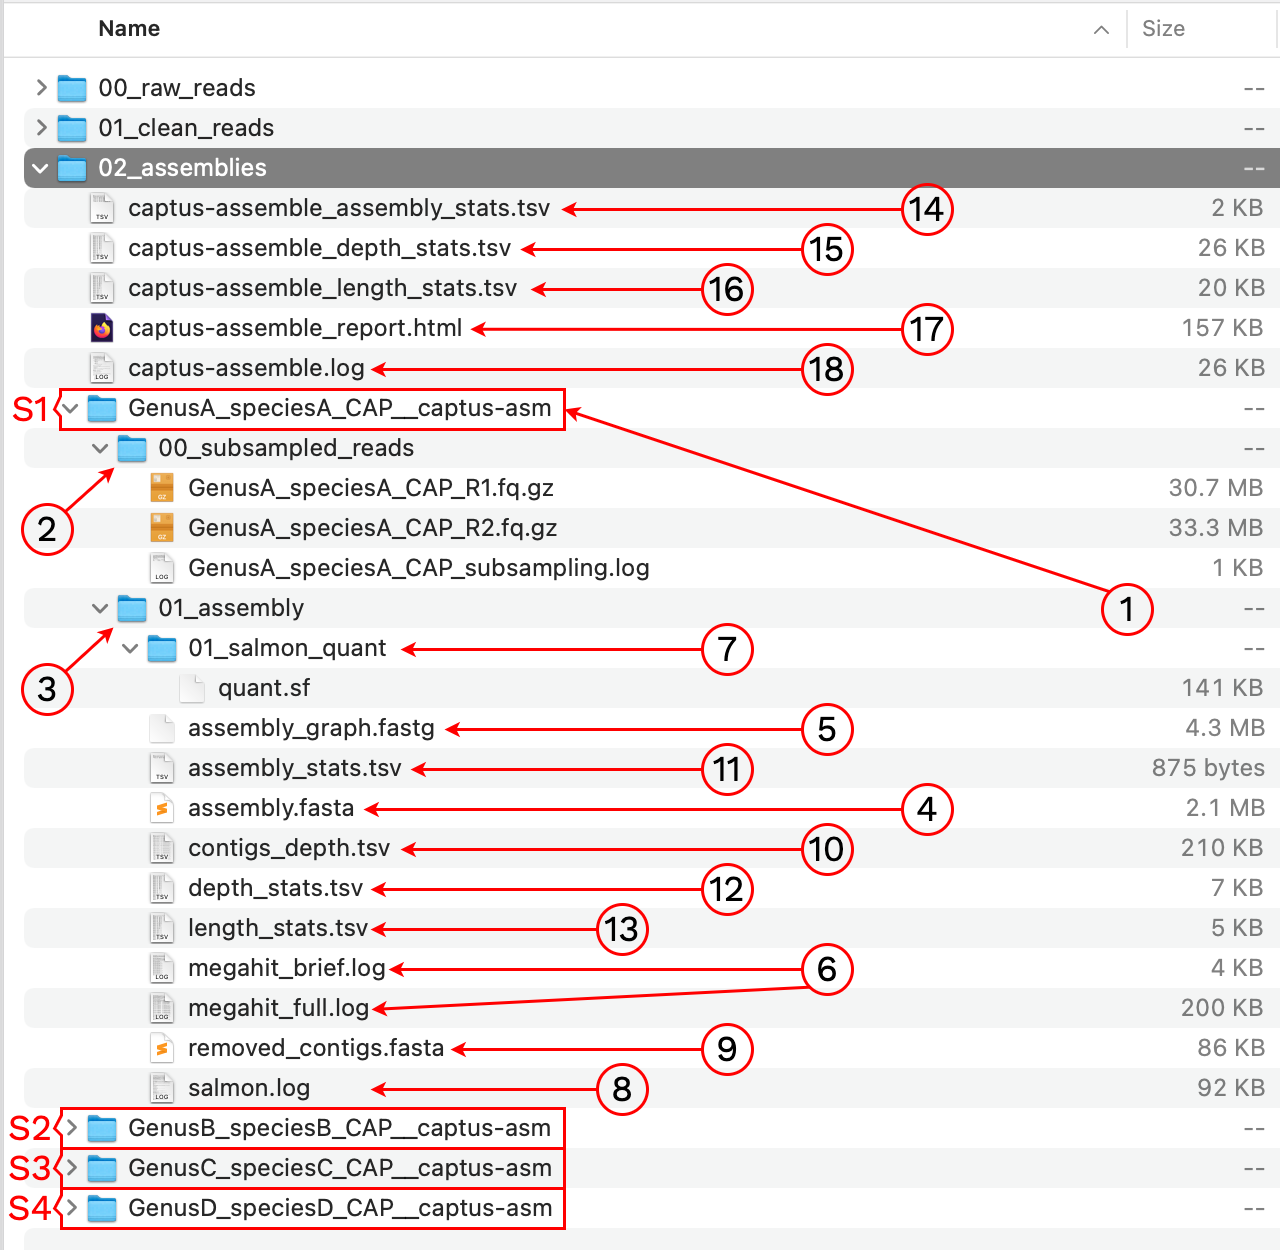Click the length_stats.tsv file icon
The width and height of the screenshot is (1280, 1250).
[162, 928]
